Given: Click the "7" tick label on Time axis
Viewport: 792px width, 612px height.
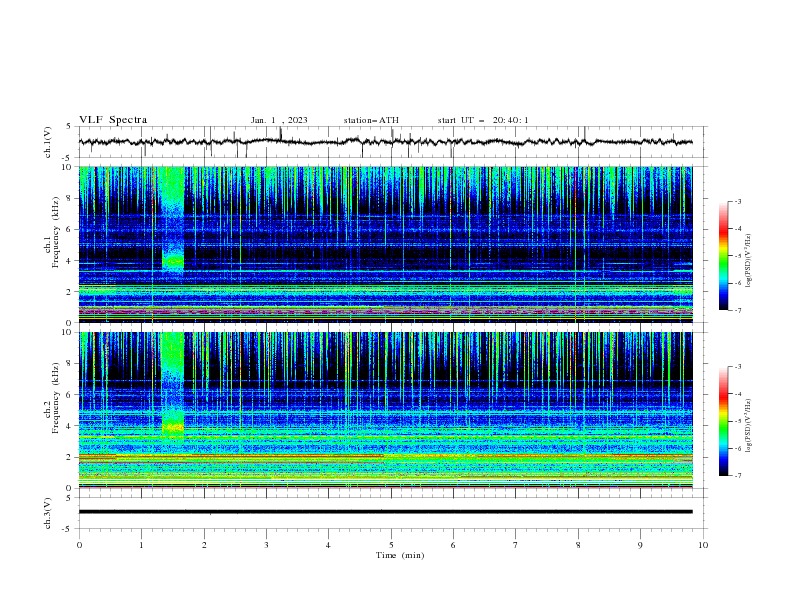Looking at the screenshot, I should point(516,545).
